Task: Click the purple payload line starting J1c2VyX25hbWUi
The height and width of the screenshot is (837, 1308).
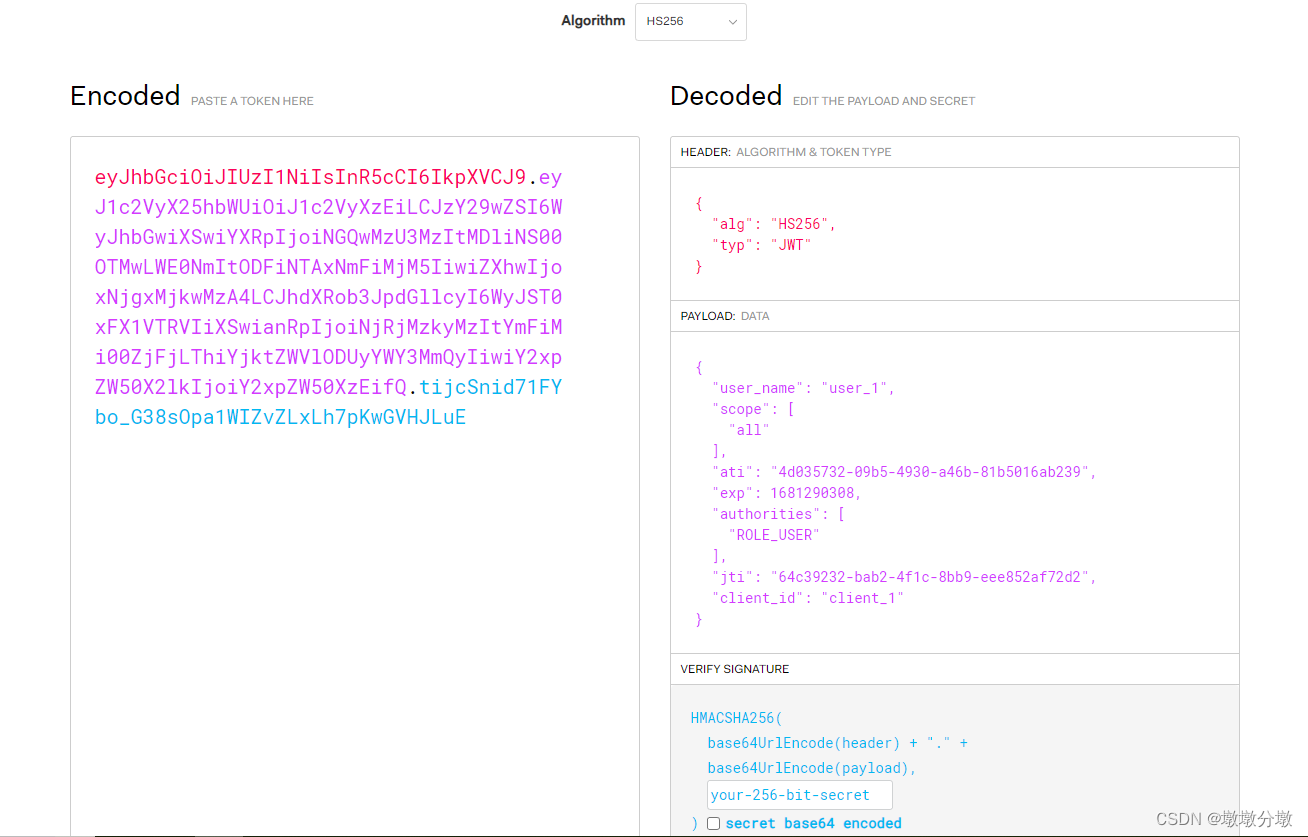Action: tap(328, 208)
